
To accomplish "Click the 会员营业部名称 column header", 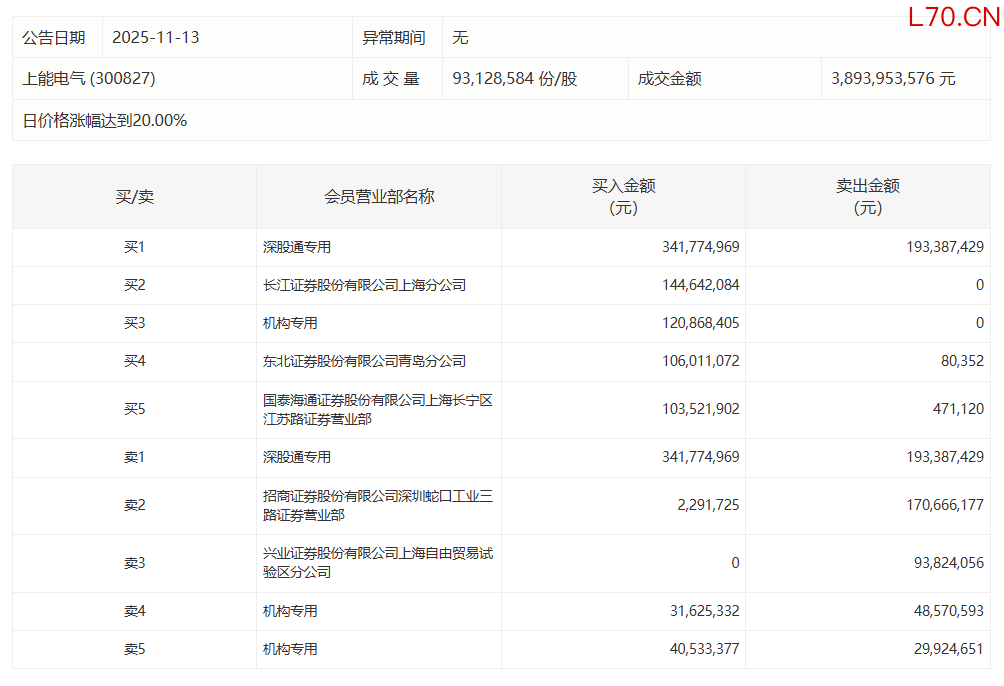I will coord(379,197).
